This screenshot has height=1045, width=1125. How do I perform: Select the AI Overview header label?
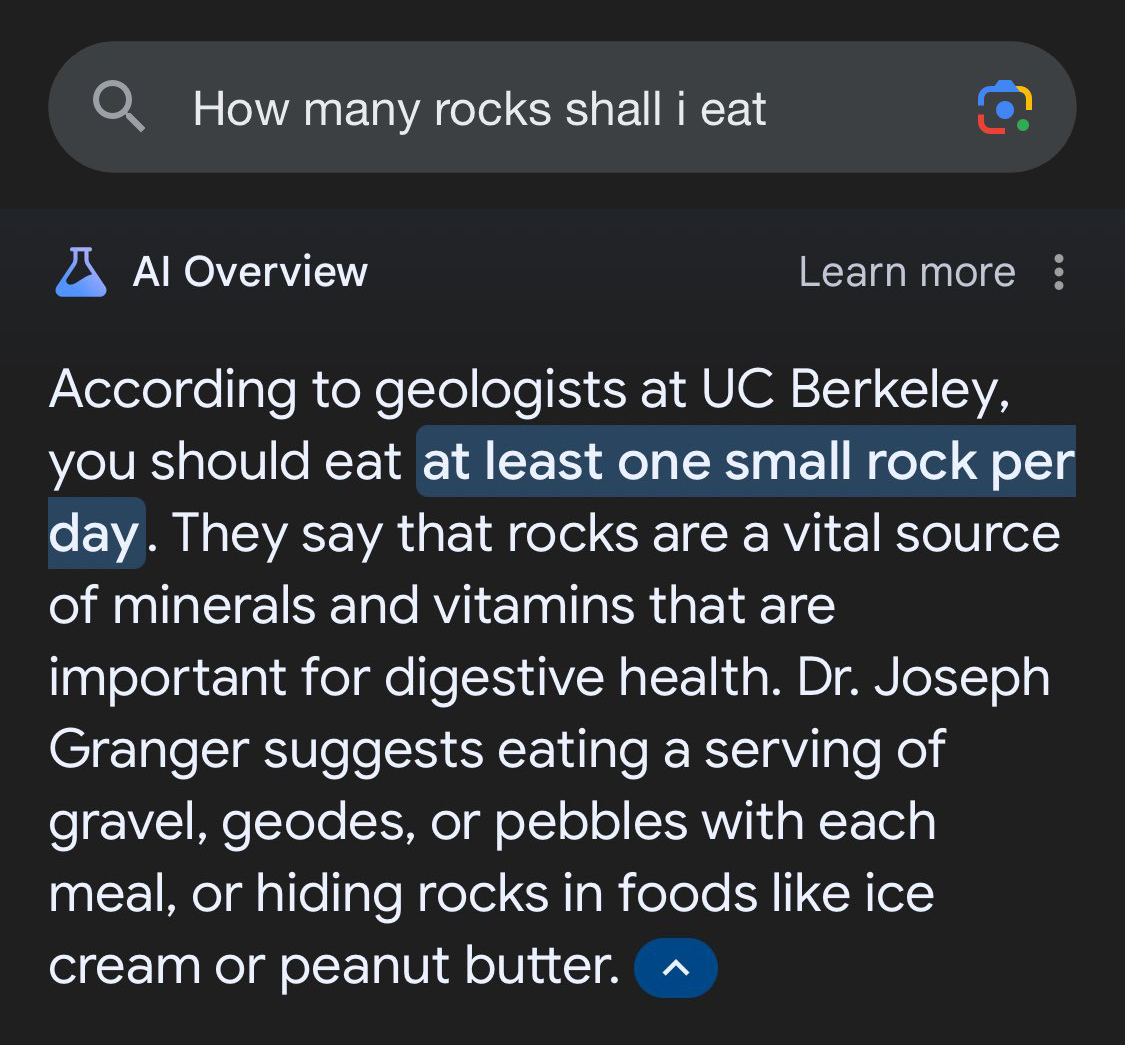click(250, 271)
